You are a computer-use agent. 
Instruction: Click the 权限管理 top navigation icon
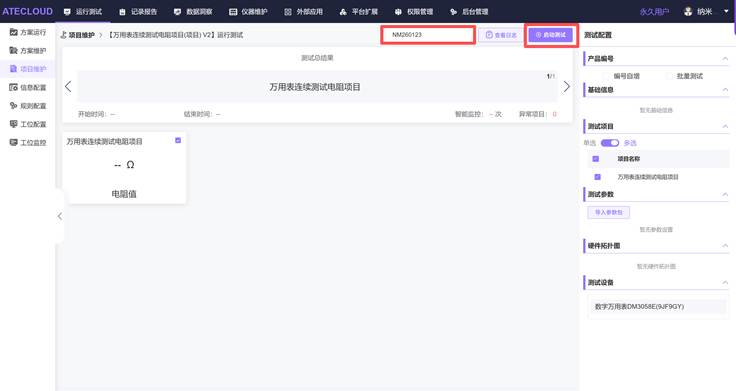tap(398, 12)
